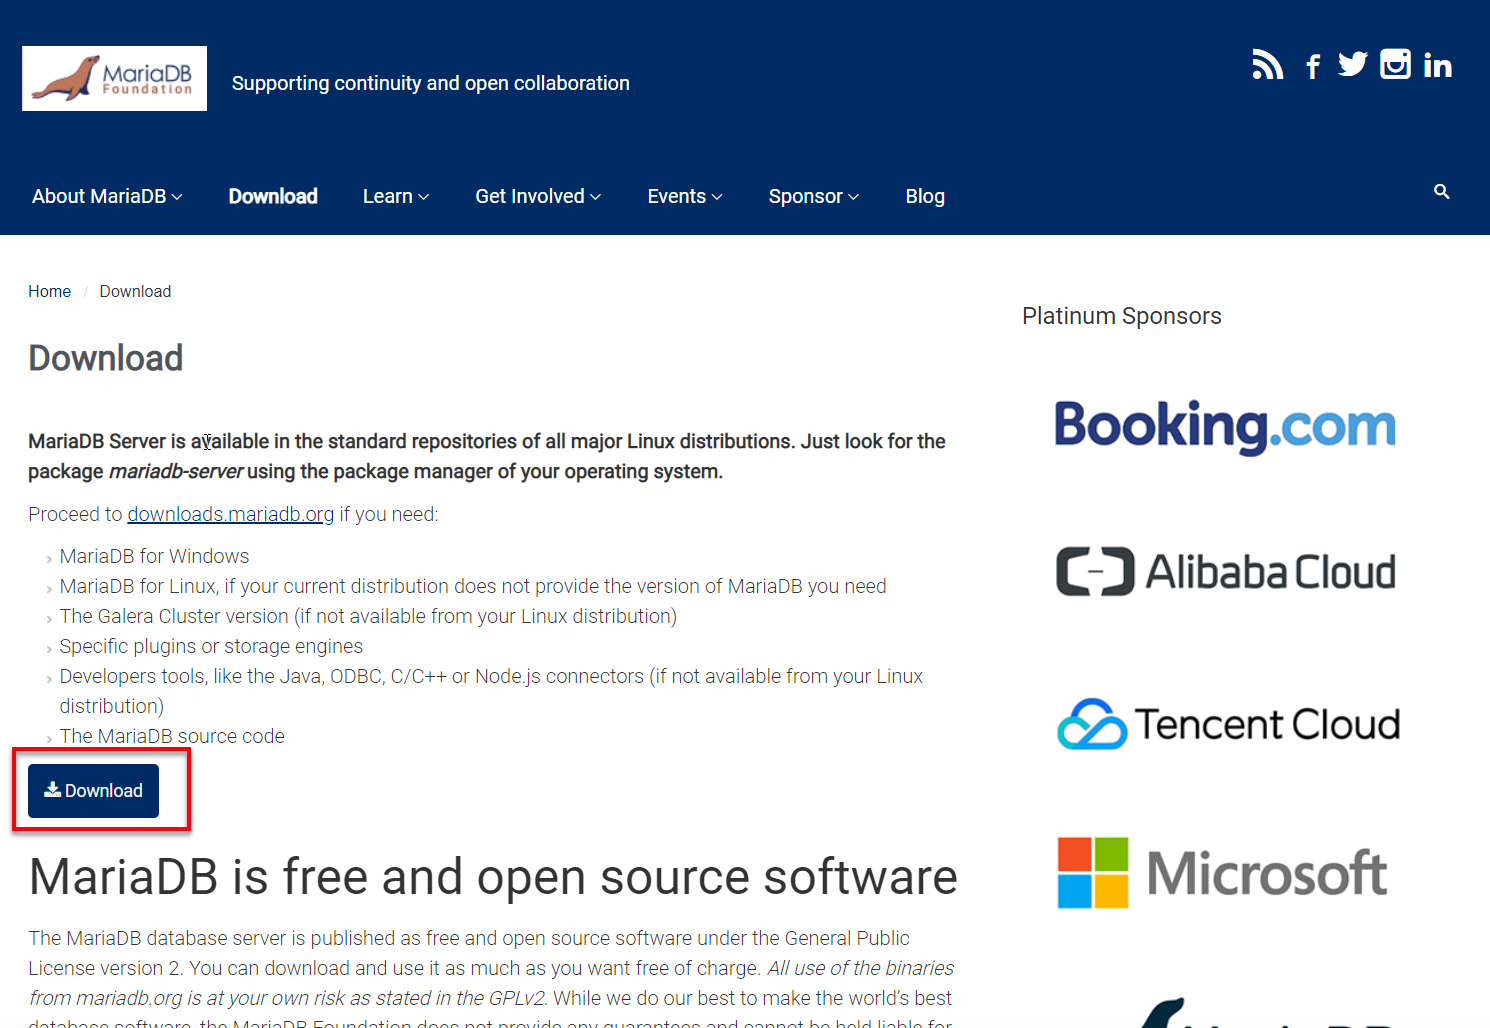Click the 'Download' breadcrumb text
The width and height of the screenshot is (1490, 1028).
(135, 291)
